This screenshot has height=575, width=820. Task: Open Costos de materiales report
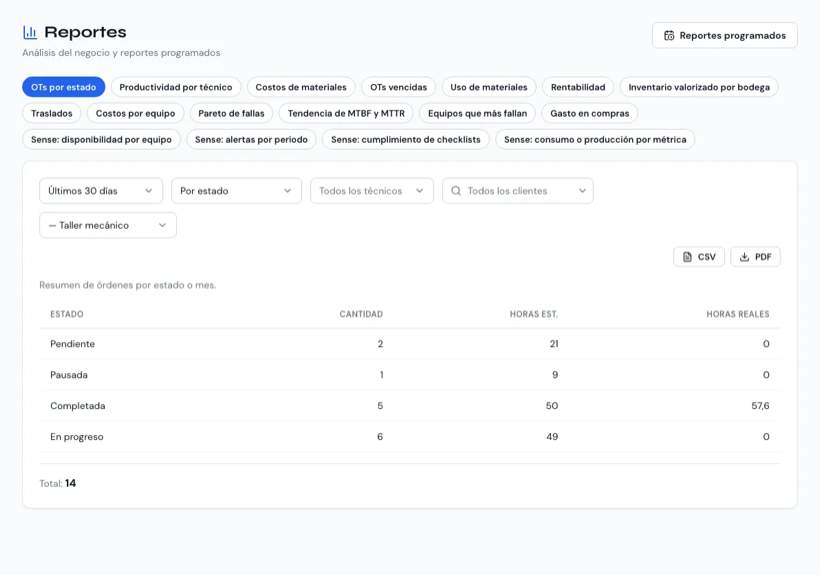[301, 87]
